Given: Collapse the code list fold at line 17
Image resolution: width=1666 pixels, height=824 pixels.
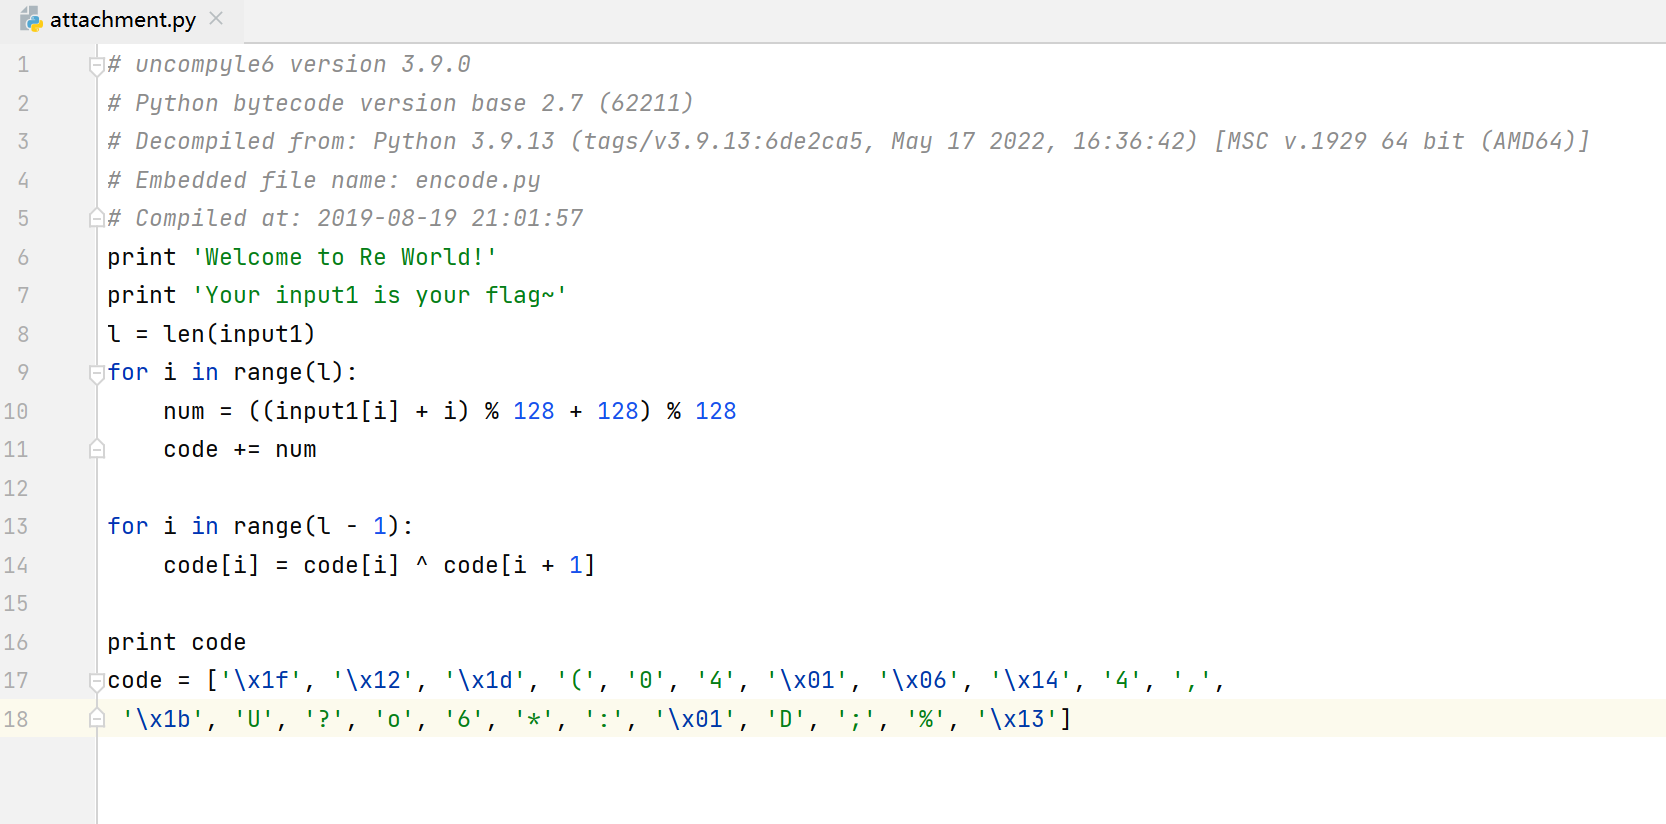Looking at the screenshot, I should 97,682.
